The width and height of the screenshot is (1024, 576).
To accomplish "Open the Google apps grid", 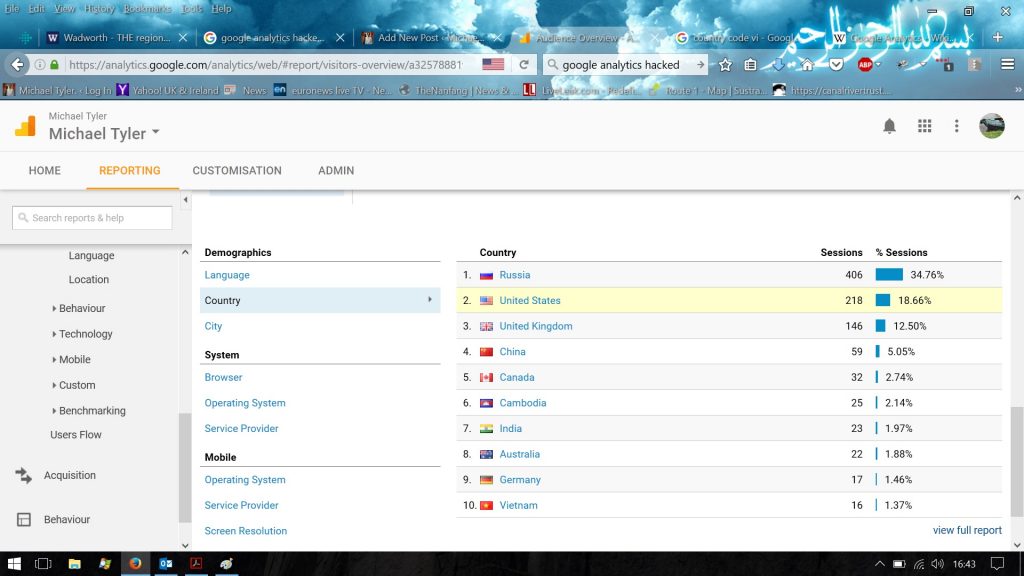I will (x=925, y=126).
